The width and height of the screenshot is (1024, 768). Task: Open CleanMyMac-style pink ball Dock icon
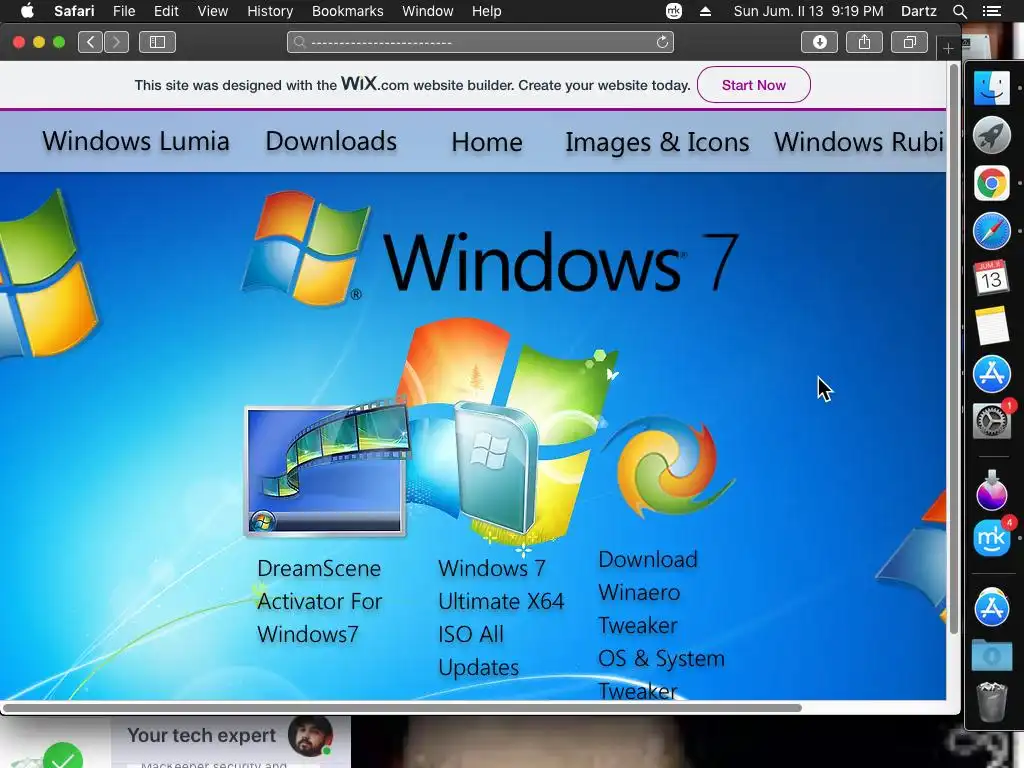991,491
